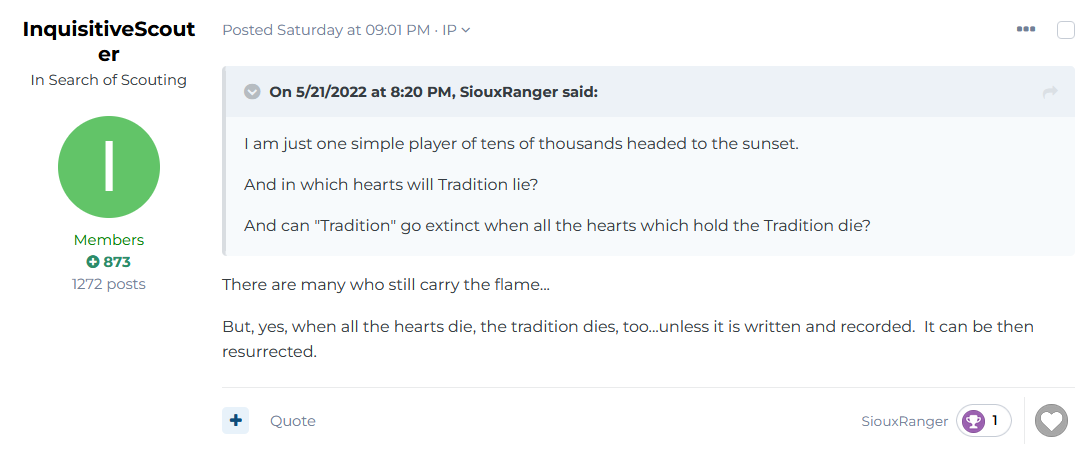Click the Posted Saturday at 09:01 PM timestamp
The height and width of the screenshot is (450, 1075).
326,30
